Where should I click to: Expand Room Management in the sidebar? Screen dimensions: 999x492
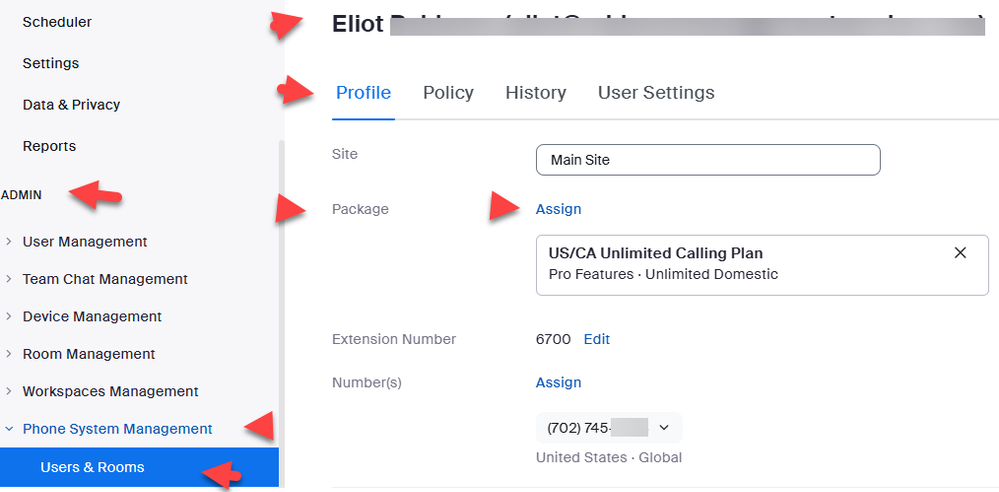click(89, 354)
